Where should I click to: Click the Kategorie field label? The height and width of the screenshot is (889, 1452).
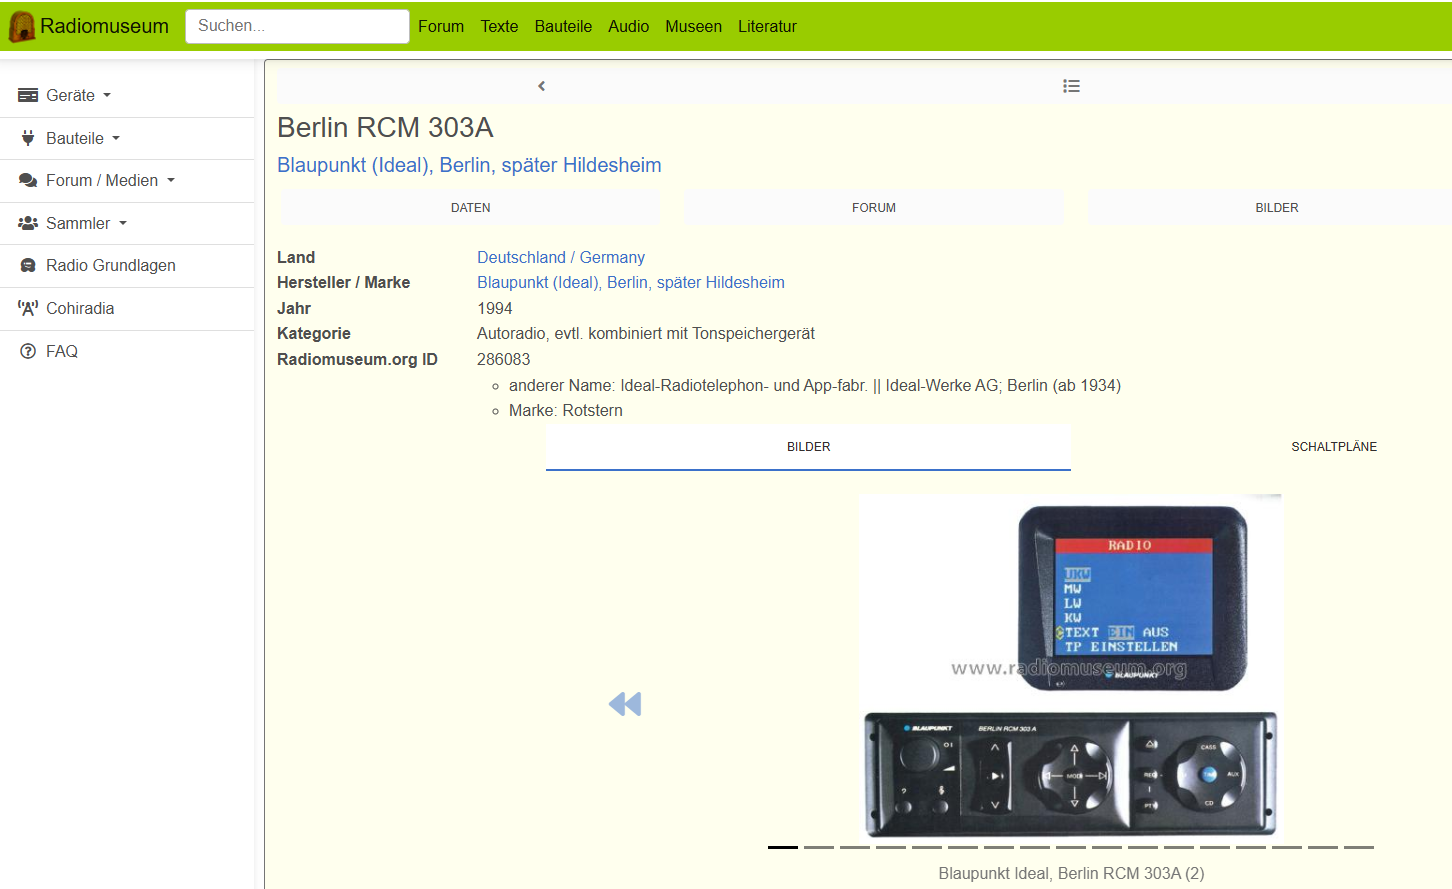pyautogui.click(x=314, y=334)
